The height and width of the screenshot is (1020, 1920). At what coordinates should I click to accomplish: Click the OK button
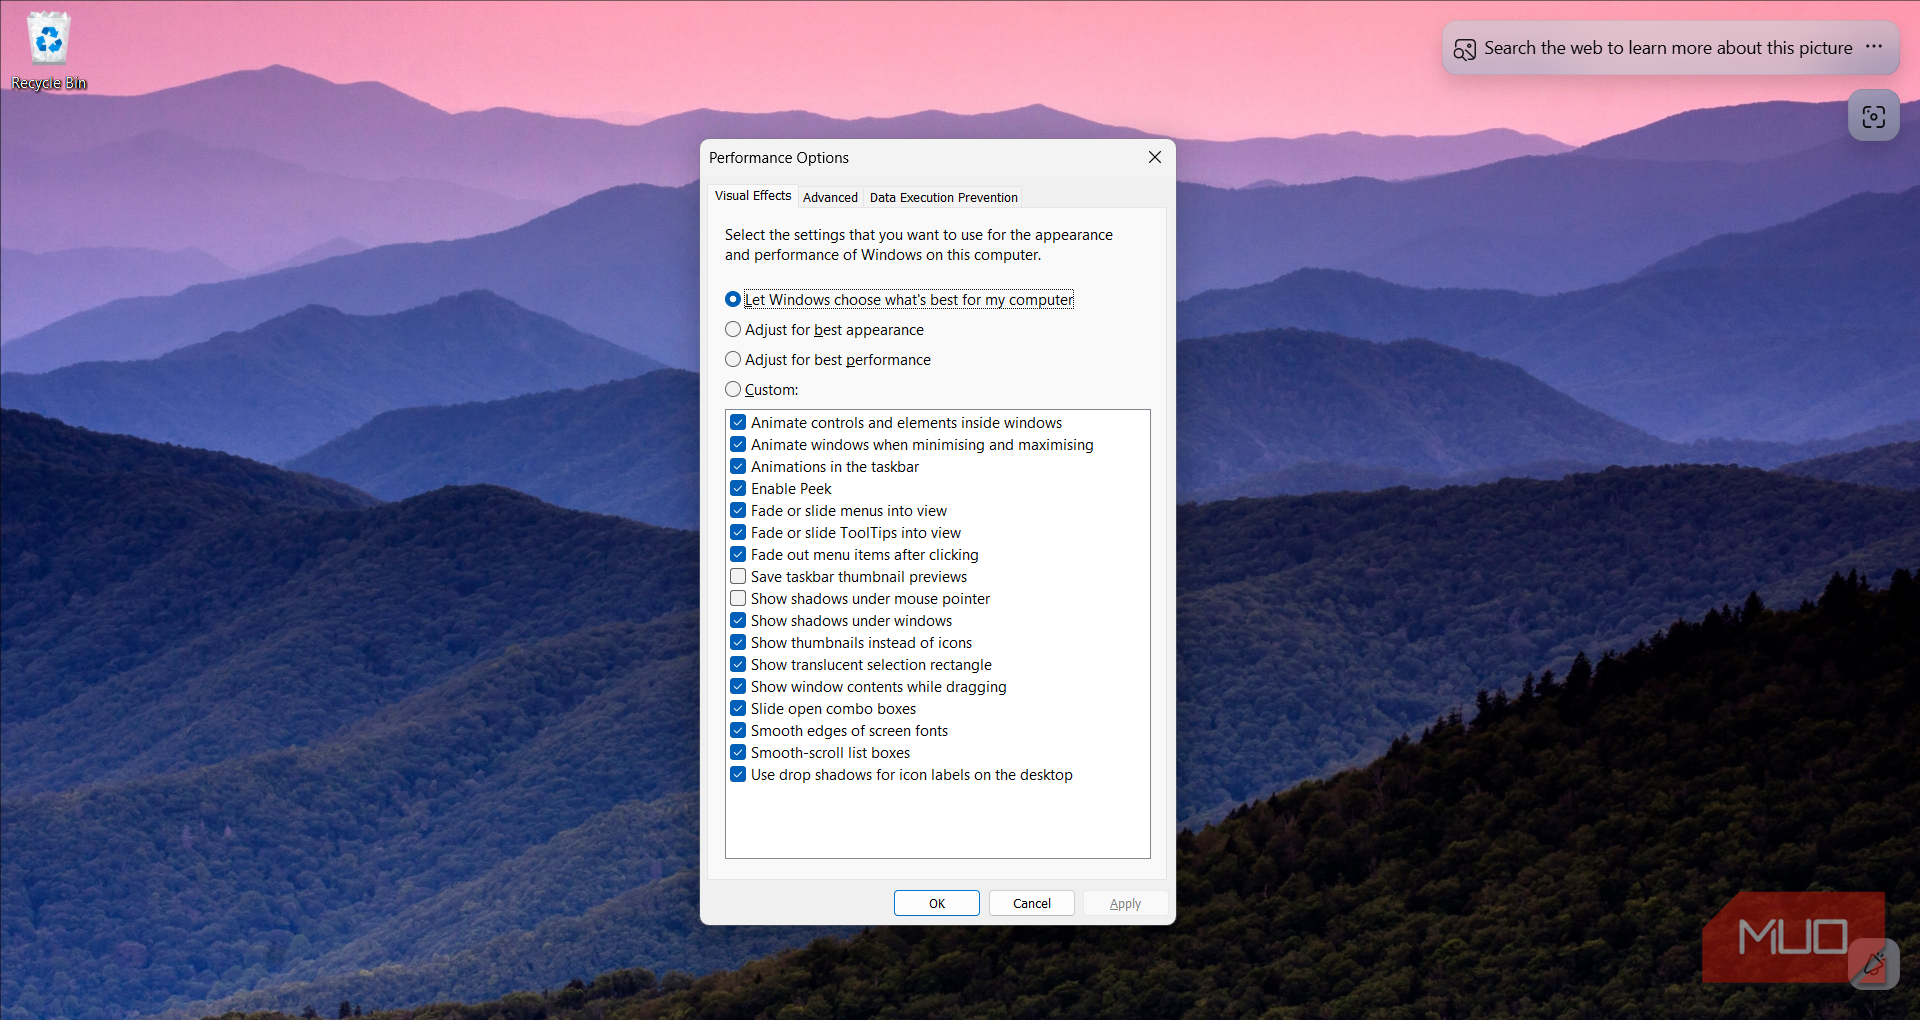pyautogui.click(x=936, y=903)
